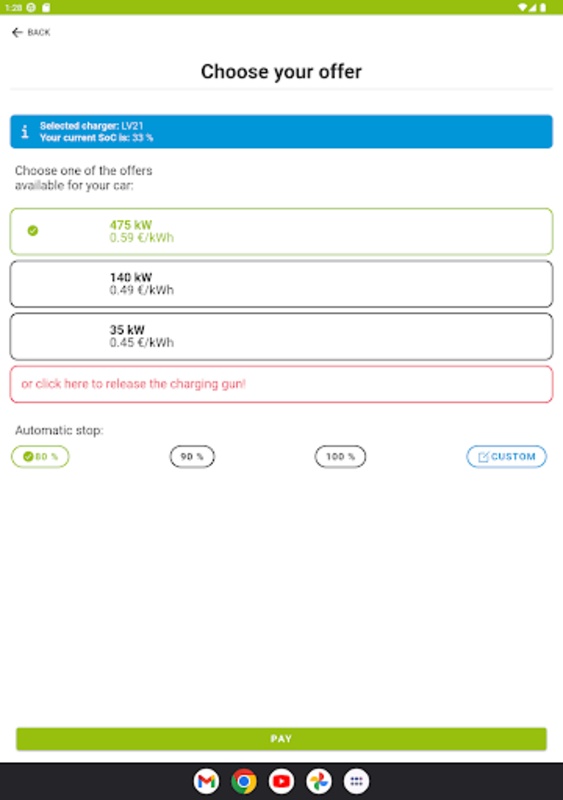The height and width of the screenshot is (800, 563).
Task: Select the 35 kW offer
Action: coord(281,337)
